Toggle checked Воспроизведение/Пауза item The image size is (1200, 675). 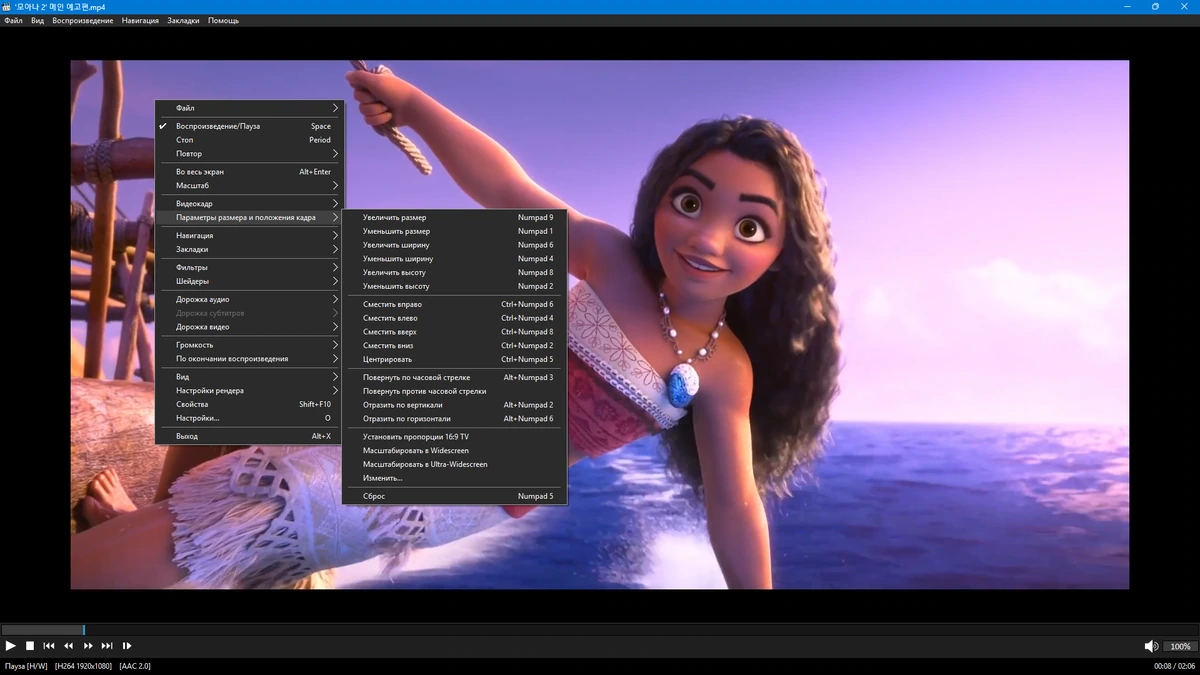(x=249, y=126)
